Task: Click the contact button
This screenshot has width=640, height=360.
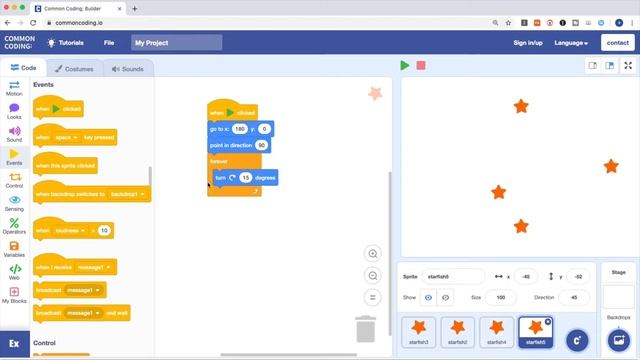Action: [618, 42]
